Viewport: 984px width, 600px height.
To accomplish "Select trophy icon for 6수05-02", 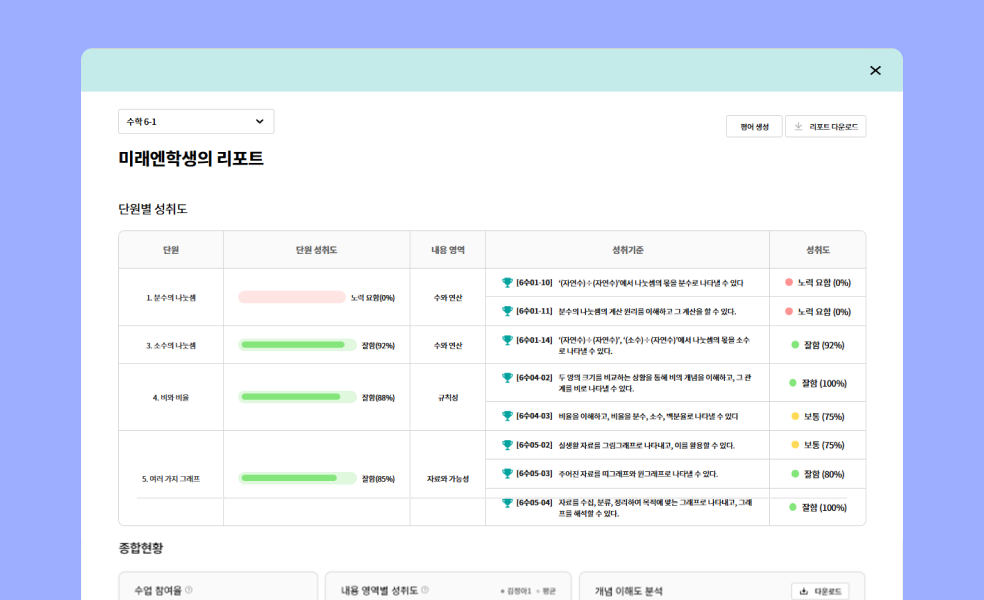I will point(507,445).
